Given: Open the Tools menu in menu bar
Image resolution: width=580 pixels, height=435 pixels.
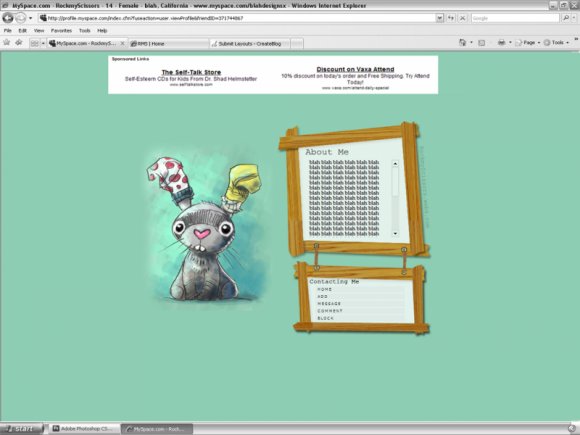Looking at the screenshot, I should (85, 31).
